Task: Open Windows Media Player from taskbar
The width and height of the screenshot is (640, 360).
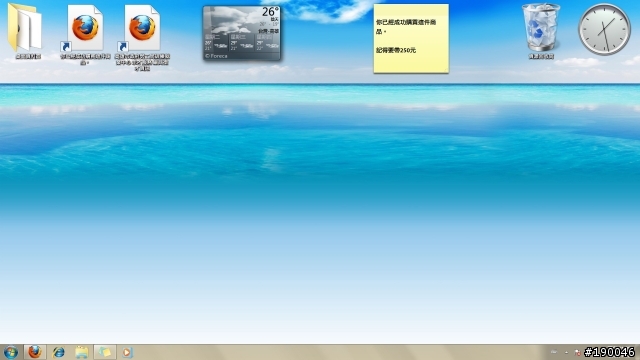Action: (x=127, y=352)
